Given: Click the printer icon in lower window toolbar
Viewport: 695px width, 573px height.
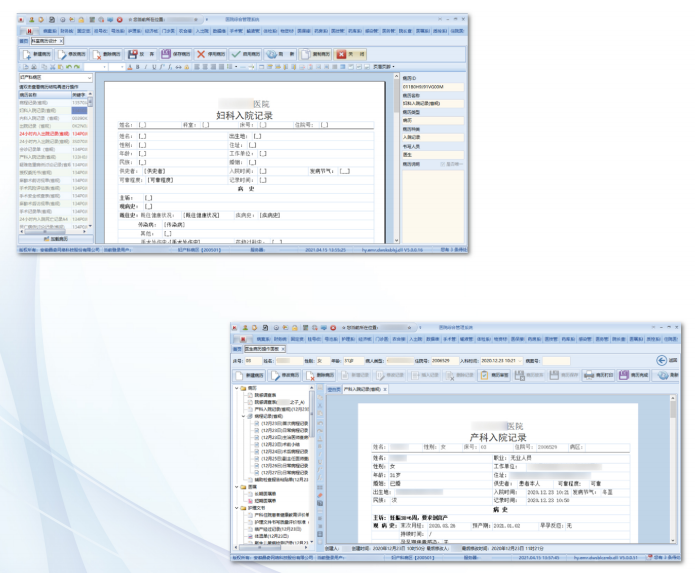Looking at the screenshot, I should point(589,375).
